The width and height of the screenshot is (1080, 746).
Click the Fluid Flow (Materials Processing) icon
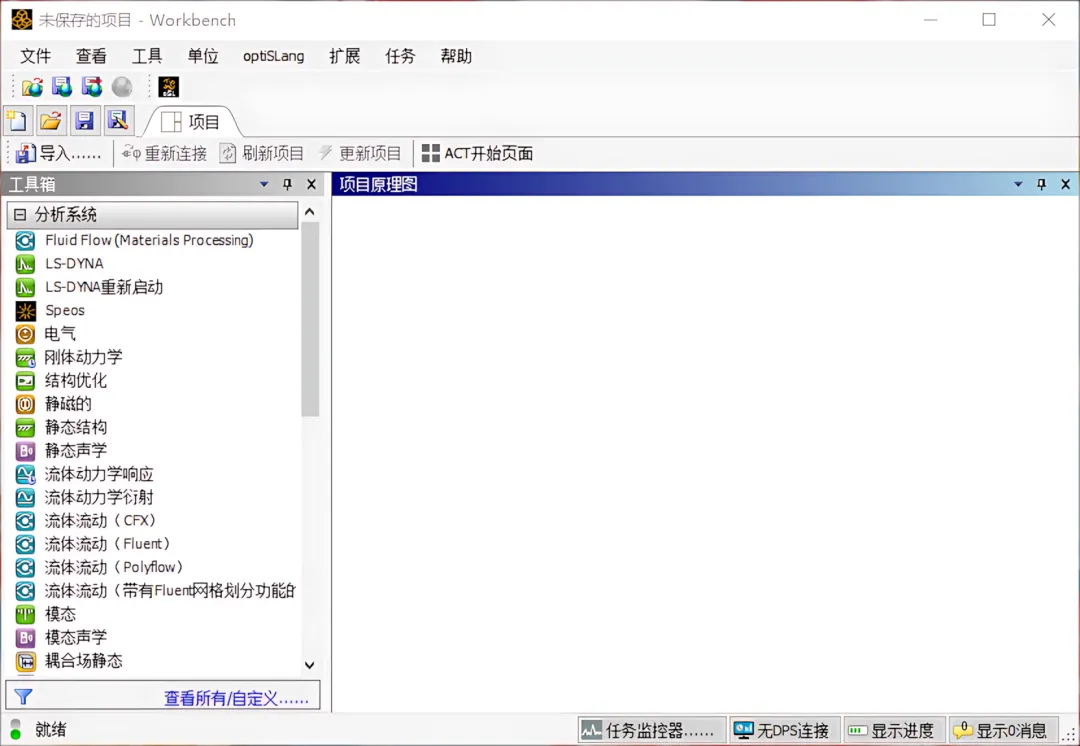pos(25,240)
